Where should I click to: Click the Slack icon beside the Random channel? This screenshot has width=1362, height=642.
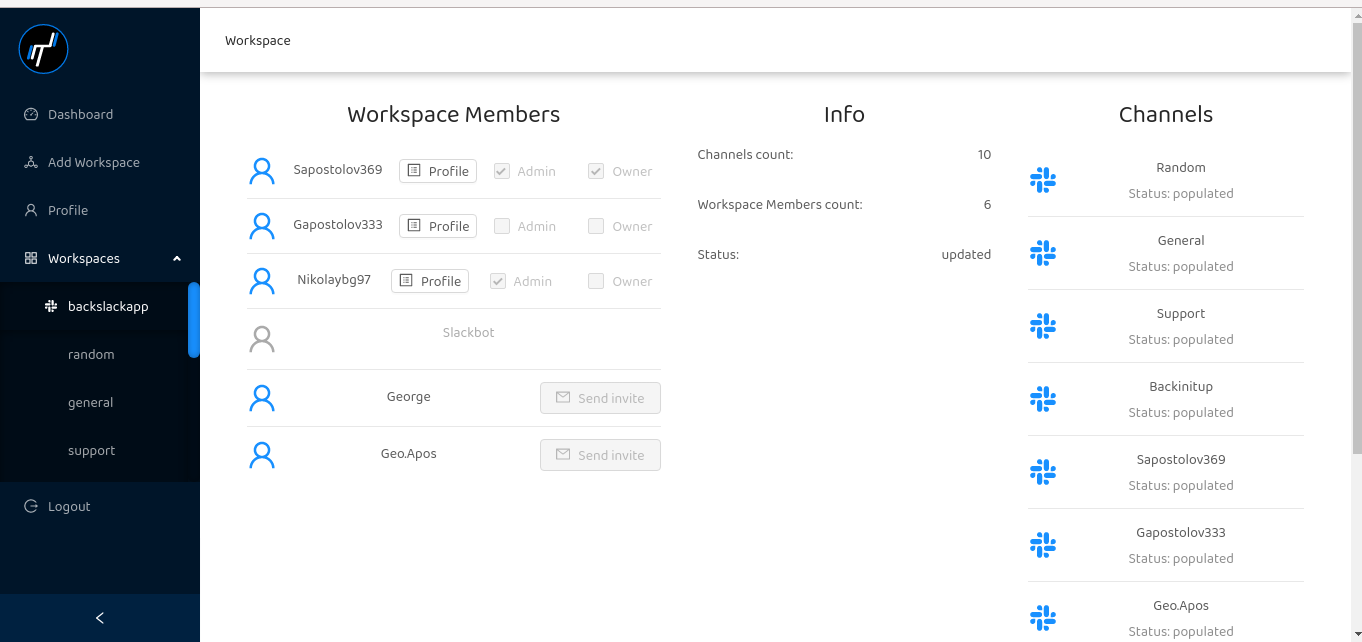pos(1043,180)
